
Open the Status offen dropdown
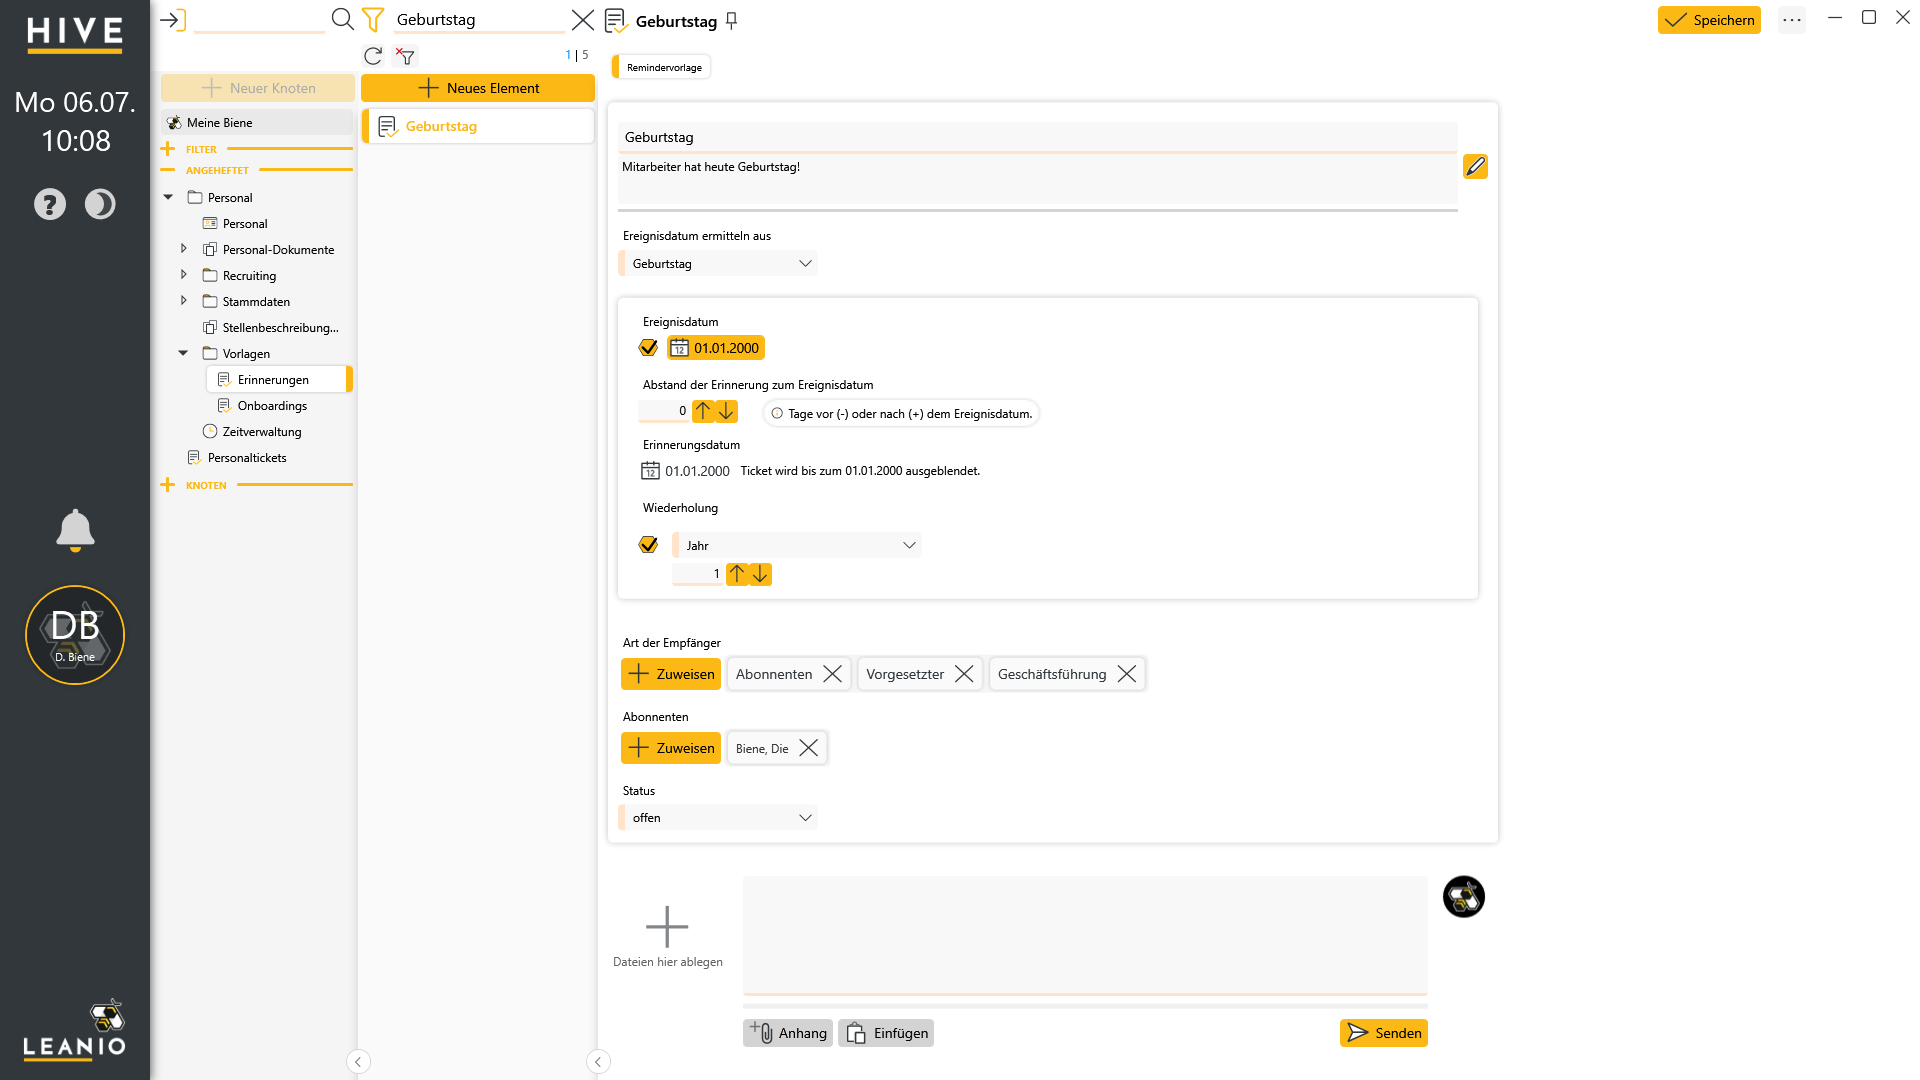pos(718,818)
